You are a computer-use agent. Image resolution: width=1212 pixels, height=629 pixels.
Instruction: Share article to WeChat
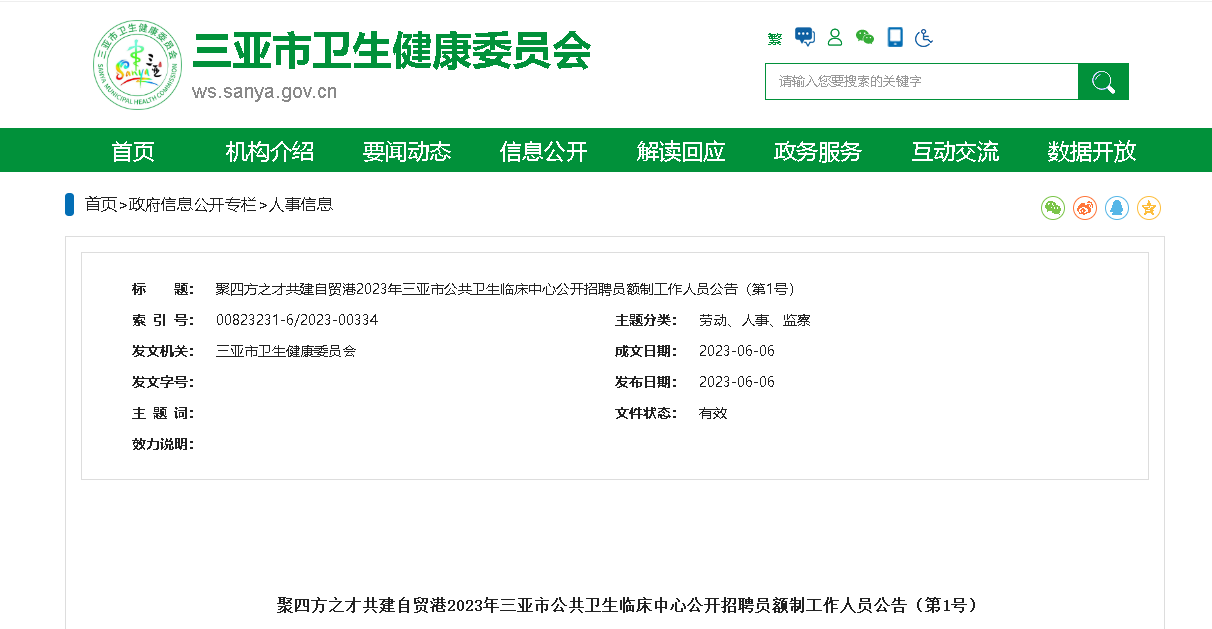[1053, 208]
